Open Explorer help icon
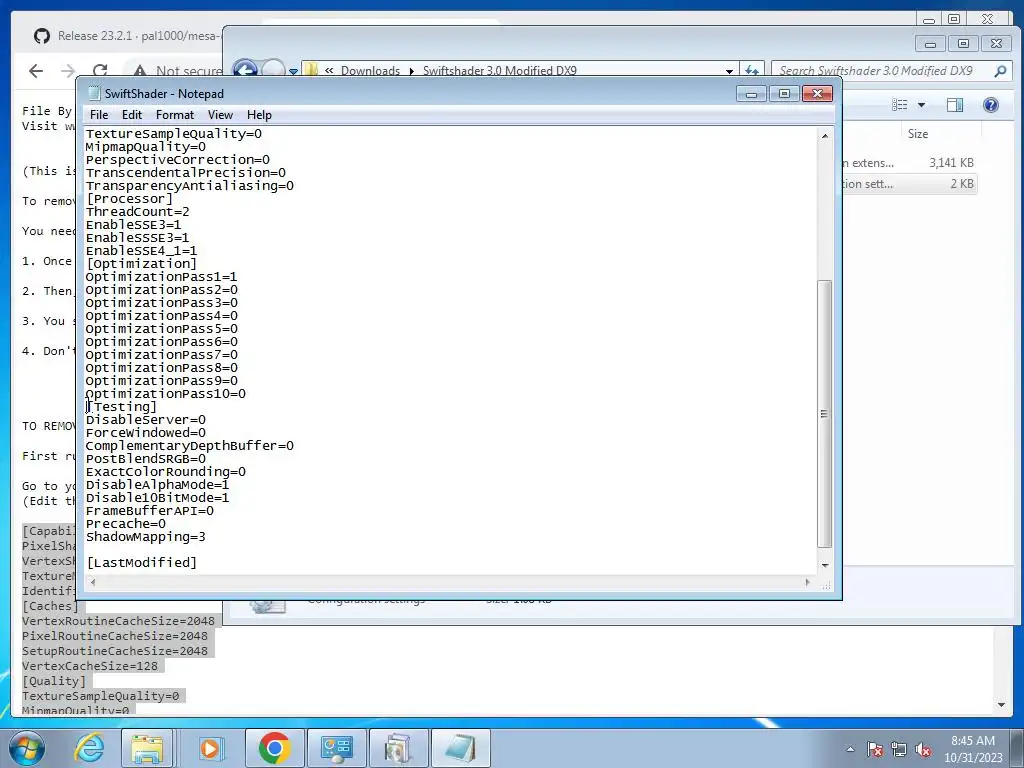Viewport: 1024px width, 768px height. coord(991,104)
